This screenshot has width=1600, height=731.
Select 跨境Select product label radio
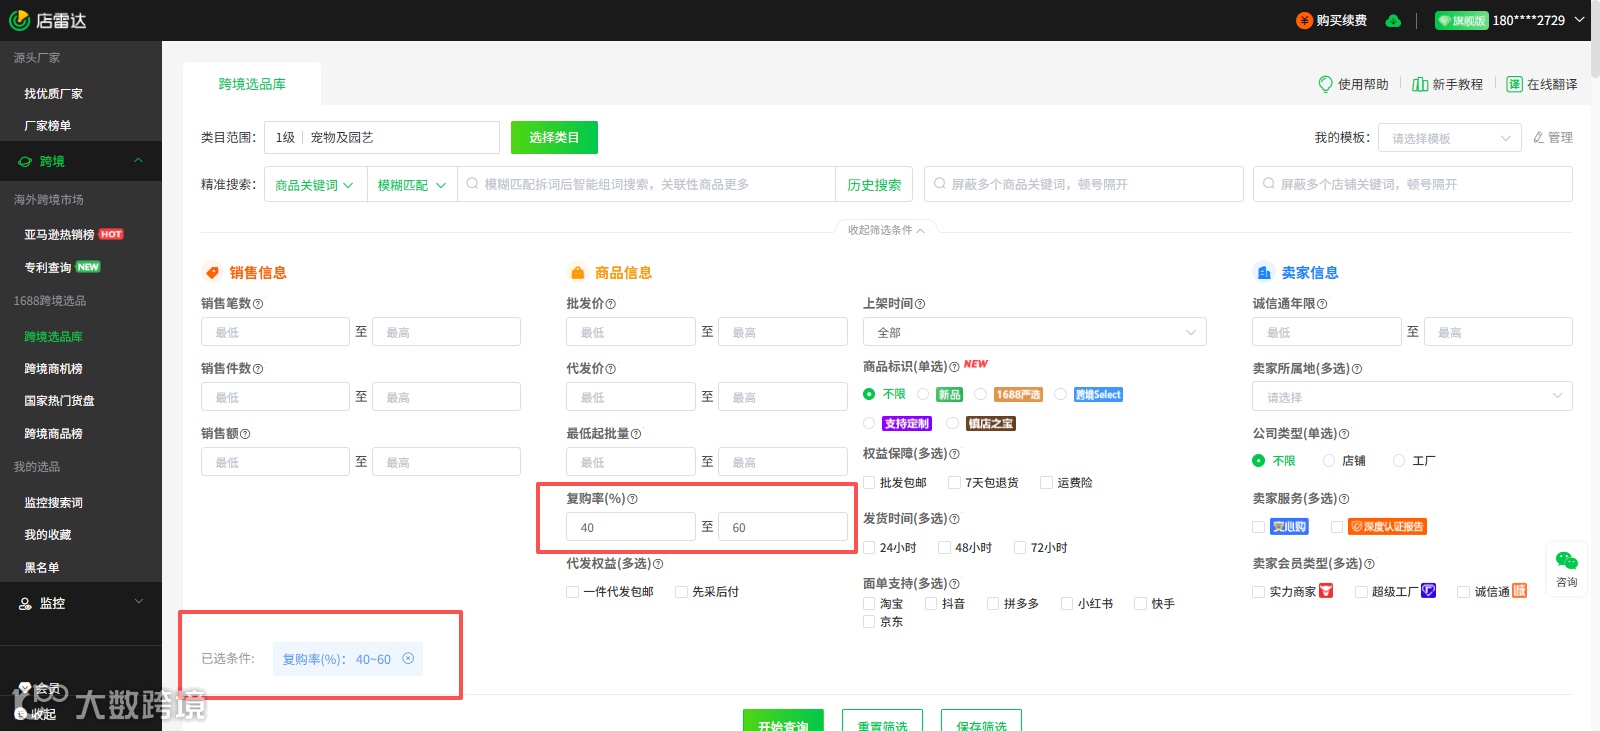click(x=1060, y=394)
